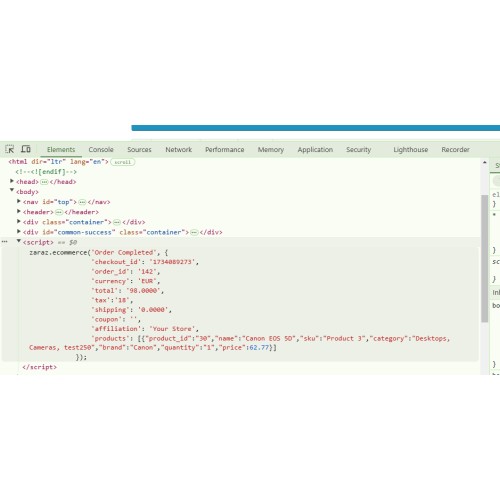Toggle the device toolbar icon
Screen dimensions: 500x500
pos(26,149)
